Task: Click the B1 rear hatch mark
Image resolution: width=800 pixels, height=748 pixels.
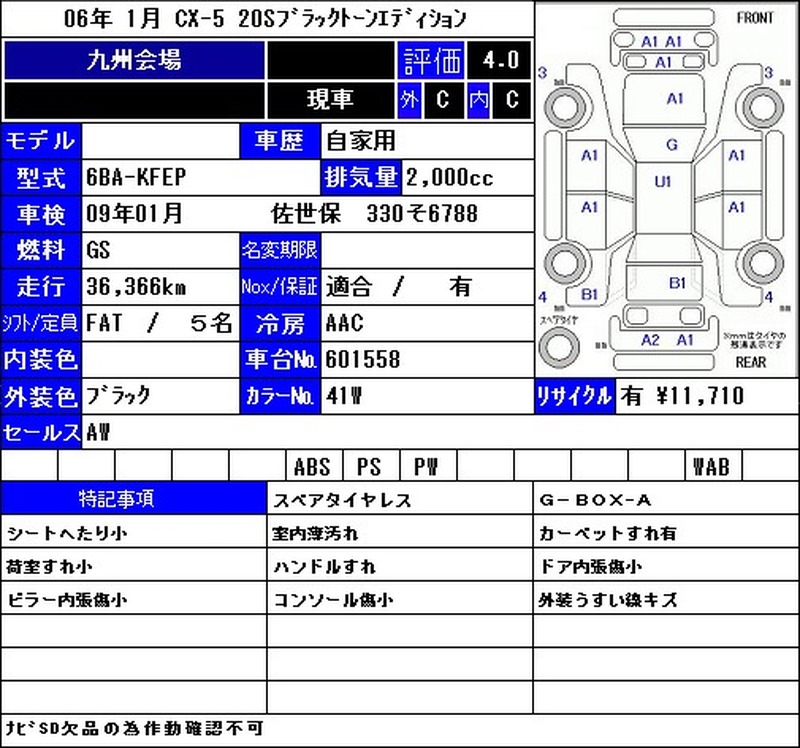Action: (x=677, y=283)
